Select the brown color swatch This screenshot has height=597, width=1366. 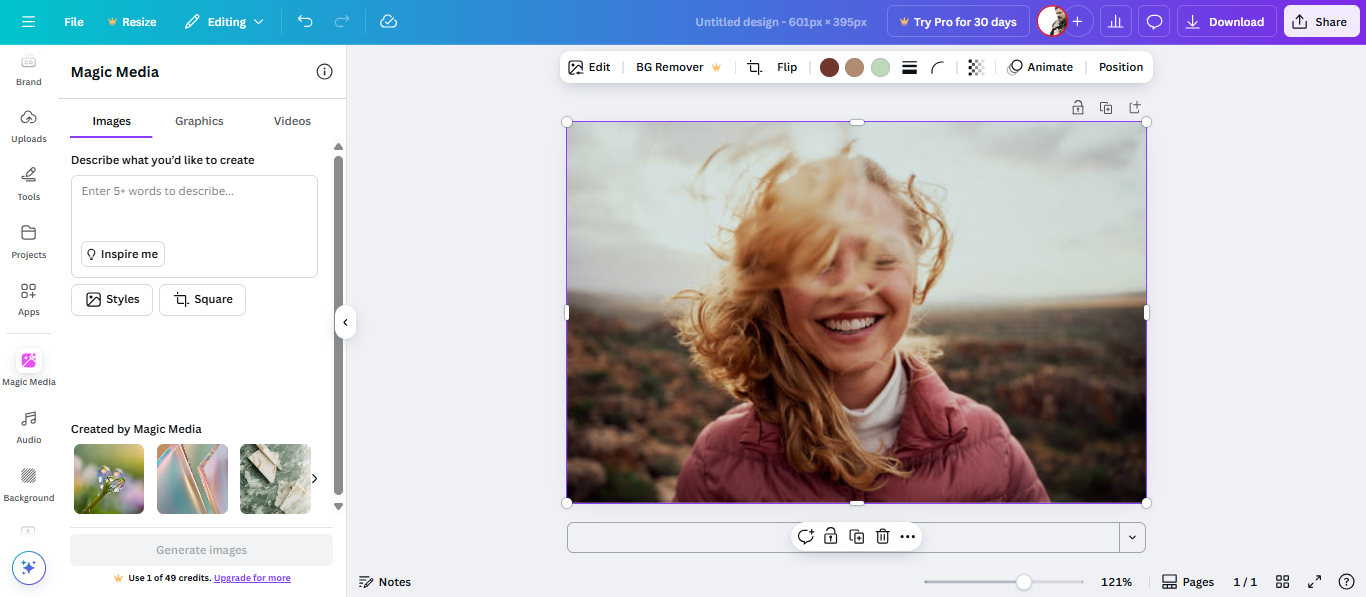[829, 67]
